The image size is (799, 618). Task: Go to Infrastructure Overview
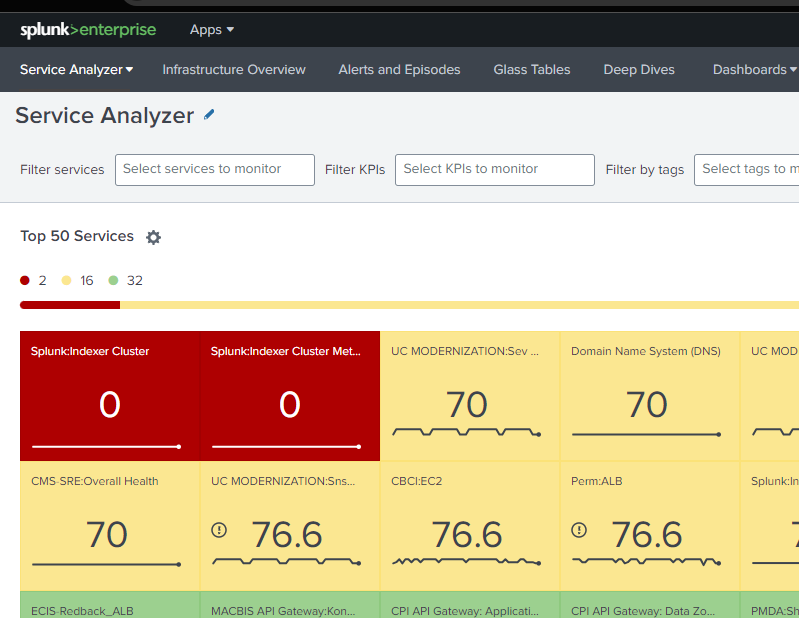point(234,70)
